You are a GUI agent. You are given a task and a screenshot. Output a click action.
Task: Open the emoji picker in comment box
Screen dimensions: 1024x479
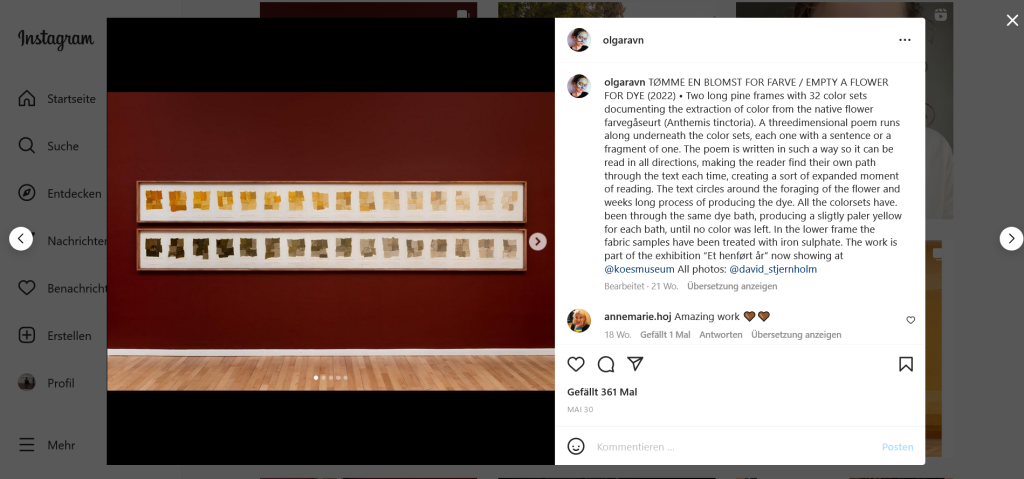click(x=575, y=446)
